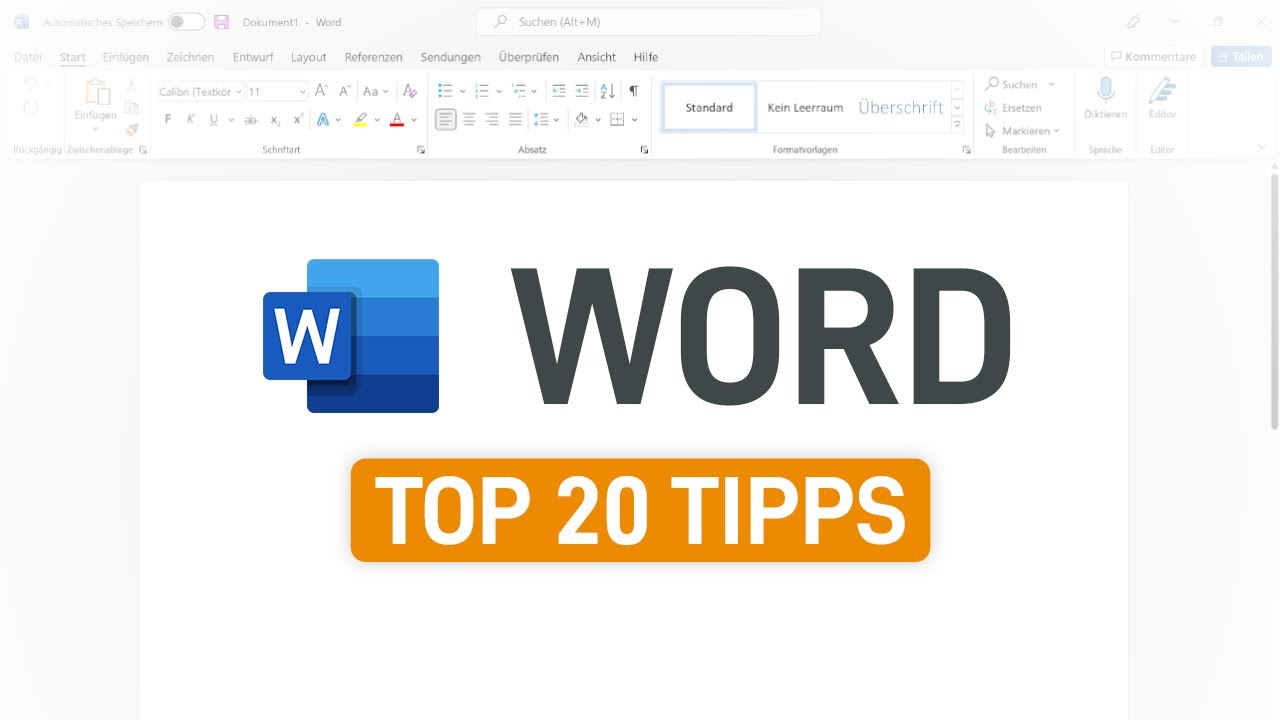Open the highlight color dropdown arrow
Screen dimensions: 1280x720
pos(377,120)
